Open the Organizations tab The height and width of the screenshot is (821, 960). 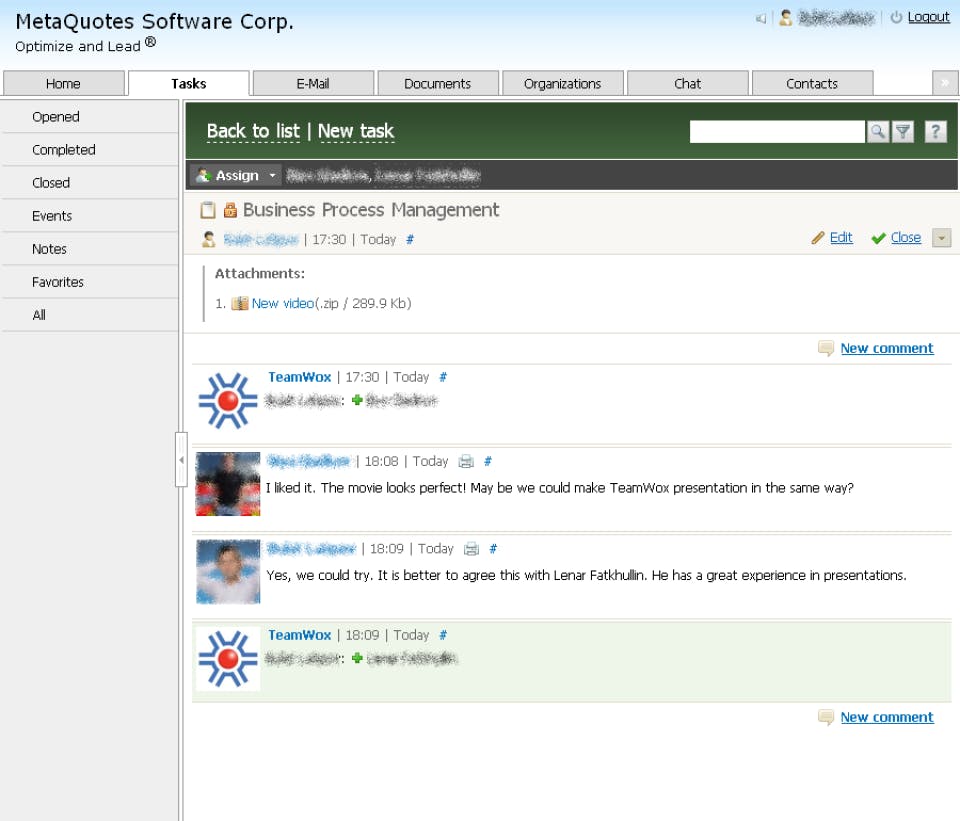tap(563, 84)
